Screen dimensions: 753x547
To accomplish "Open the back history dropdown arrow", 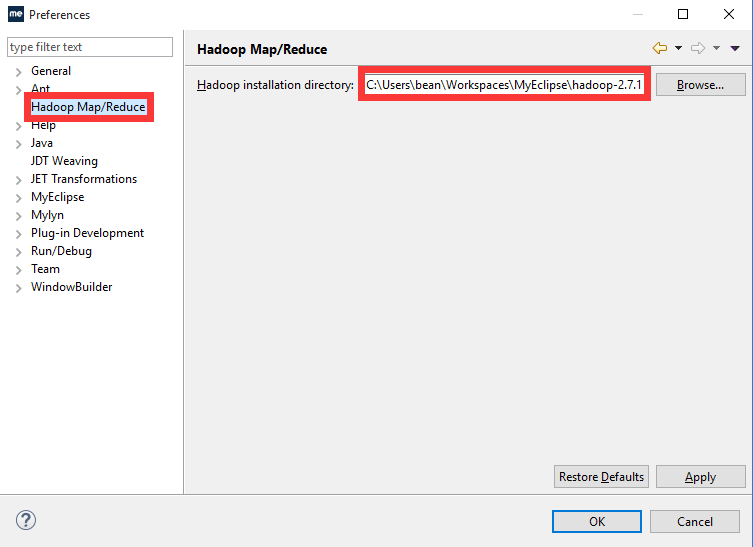I will [x=678, y=48].
